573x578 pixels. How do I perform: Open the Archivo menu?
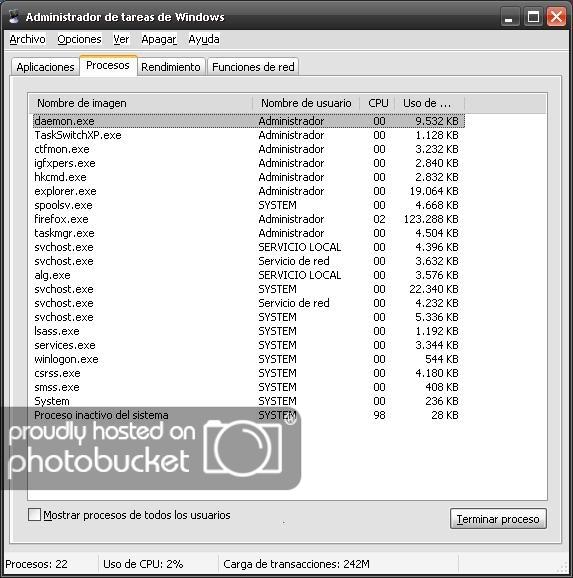27,39
